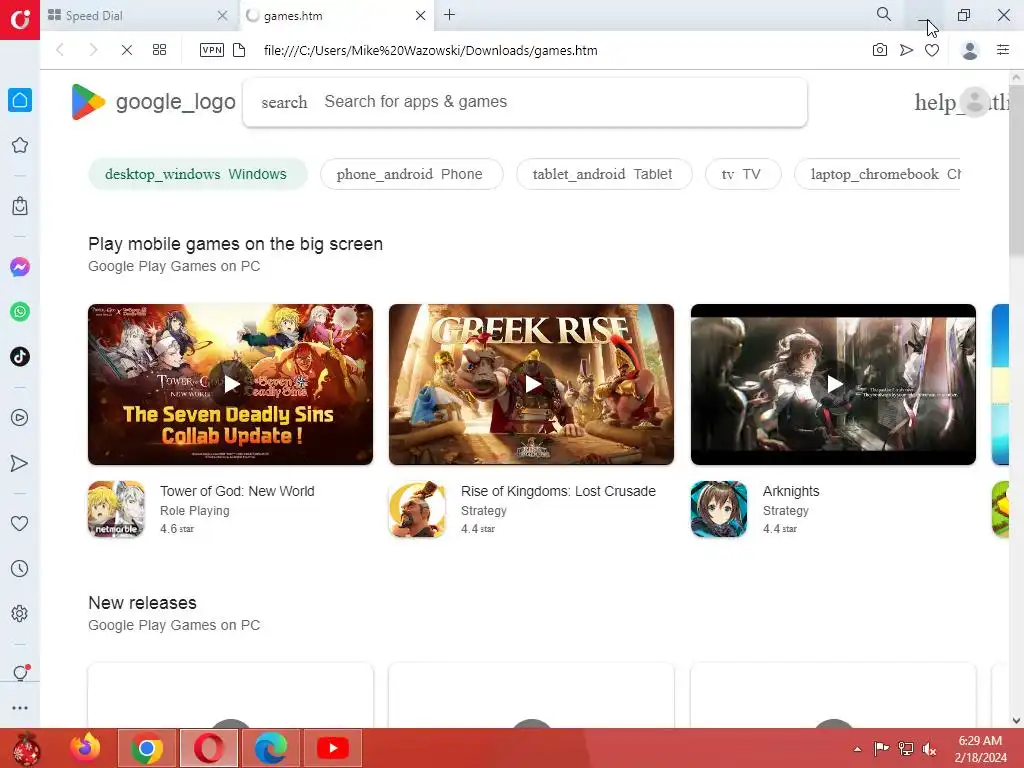Open My Flow arrow icon in sidebar
The height and width of the screenshot is (768, 1024).
click(x=20, y=463)
